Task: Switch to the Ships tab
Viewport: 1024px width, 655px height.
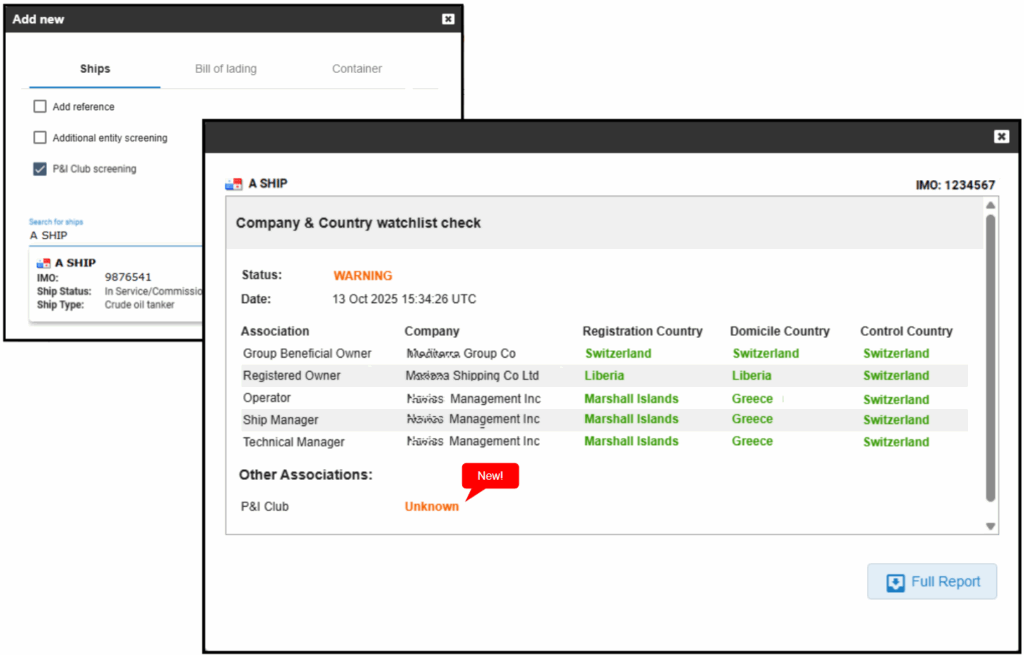Action: click(95, 69)
